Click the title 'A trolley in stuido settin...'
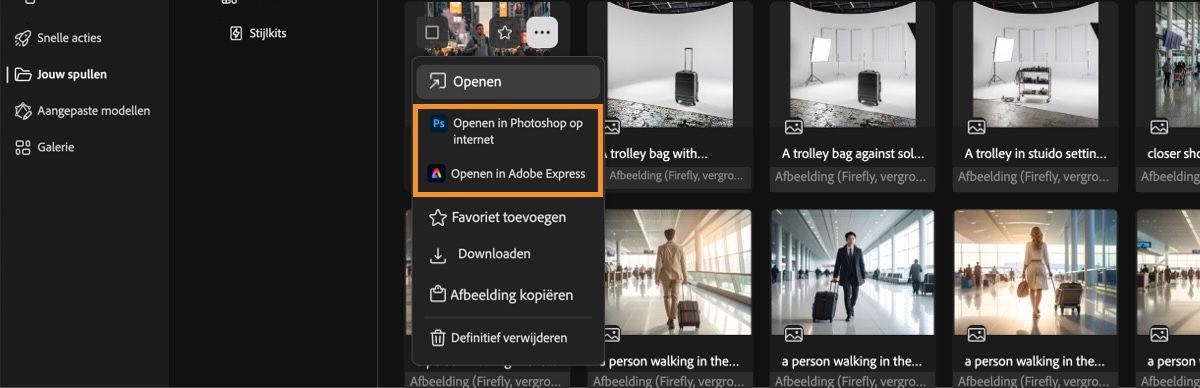The width and height of the screenshot is (1200, 388). click(1035, 154)
